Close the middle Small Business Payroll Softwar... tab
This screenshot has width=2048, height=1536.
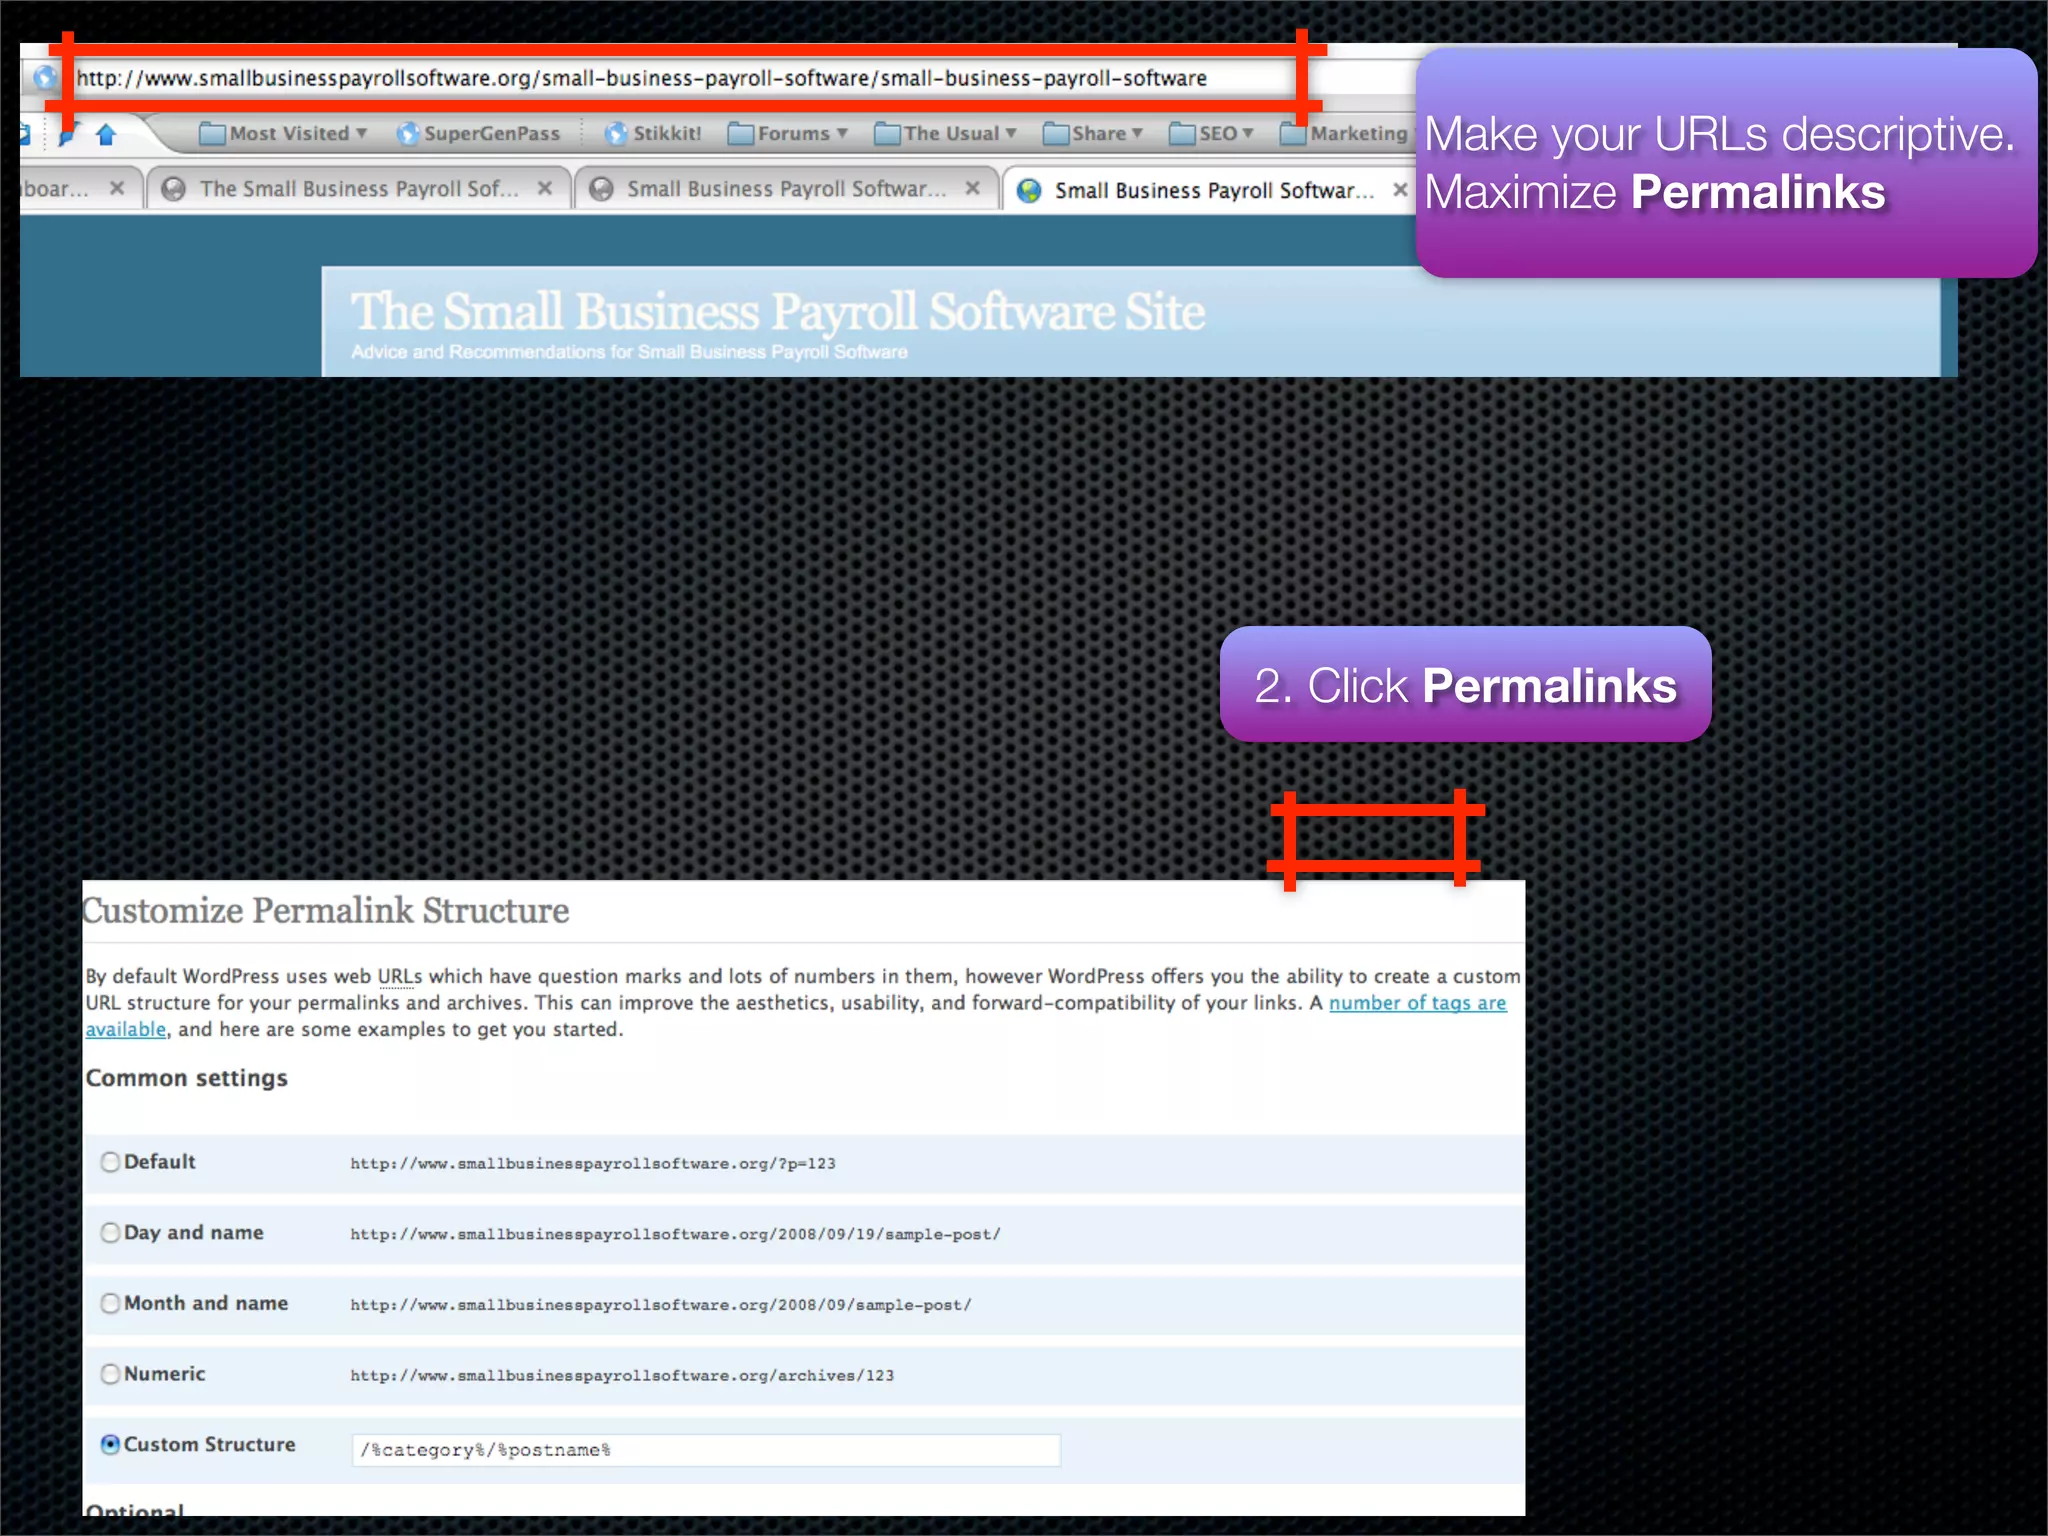972,188
